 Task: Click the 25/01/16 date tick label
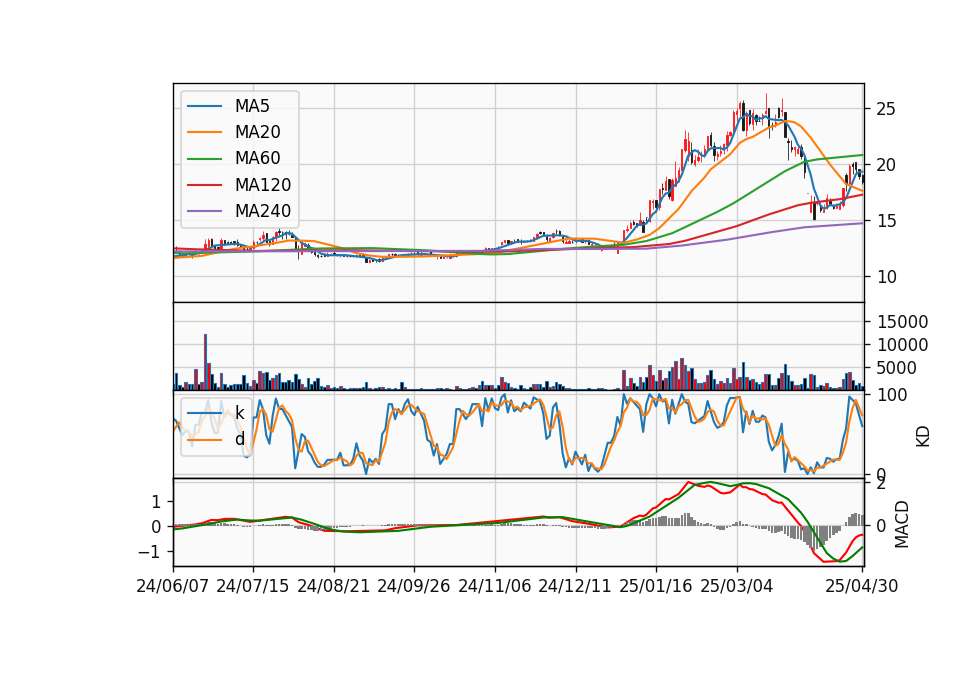coord(656,586)
